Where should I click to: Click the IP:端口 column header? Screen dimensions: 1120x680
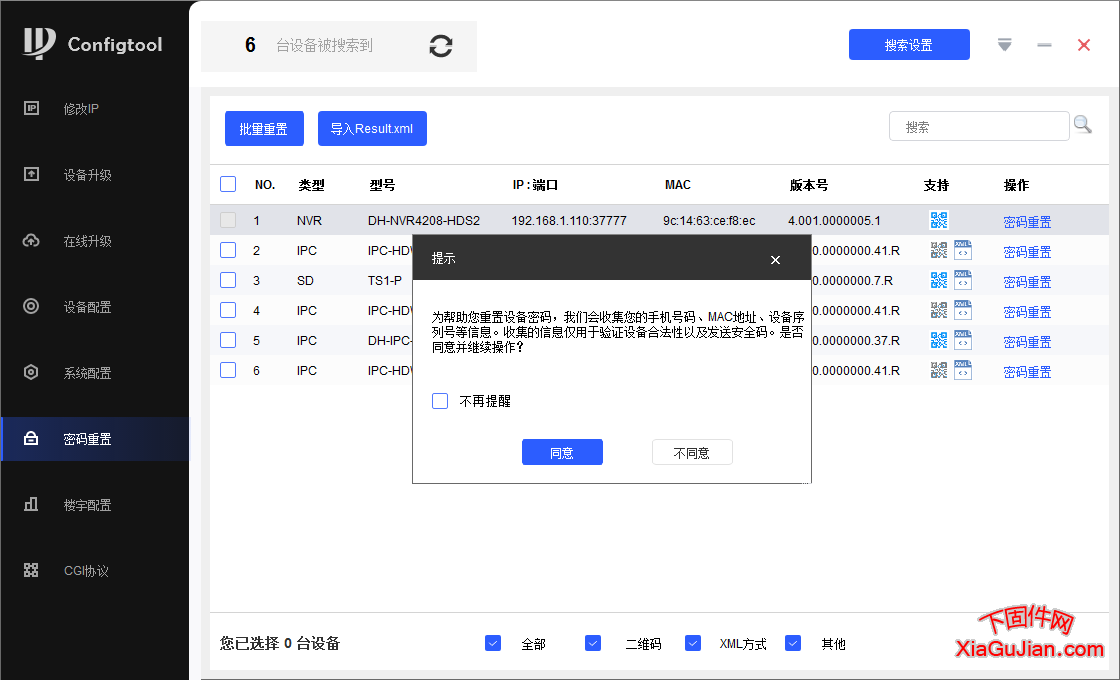coord(535,185)
